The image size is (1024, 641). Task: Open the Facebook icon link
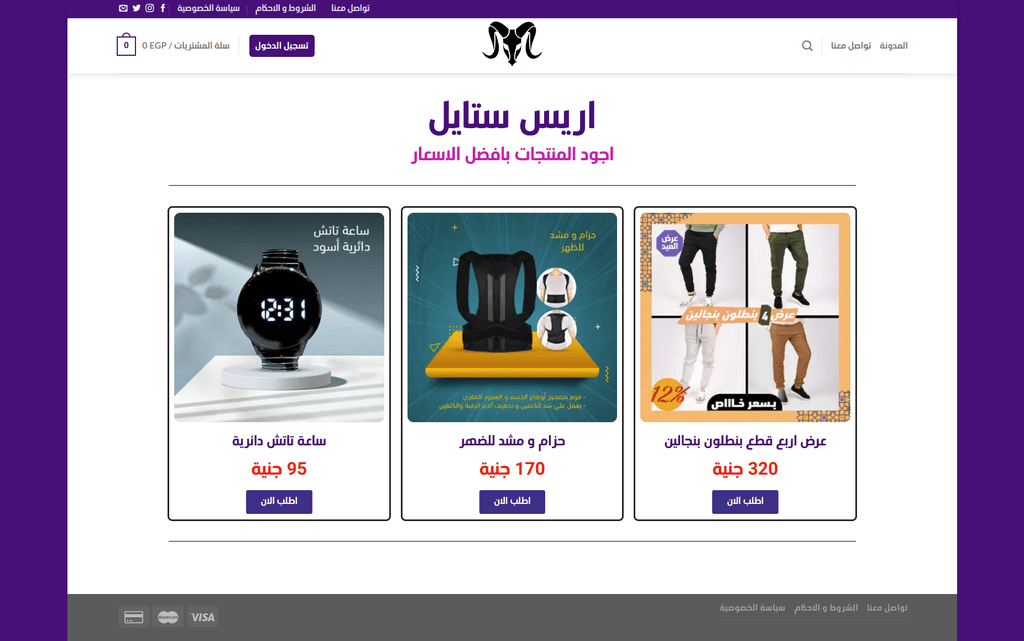[163, 8]
